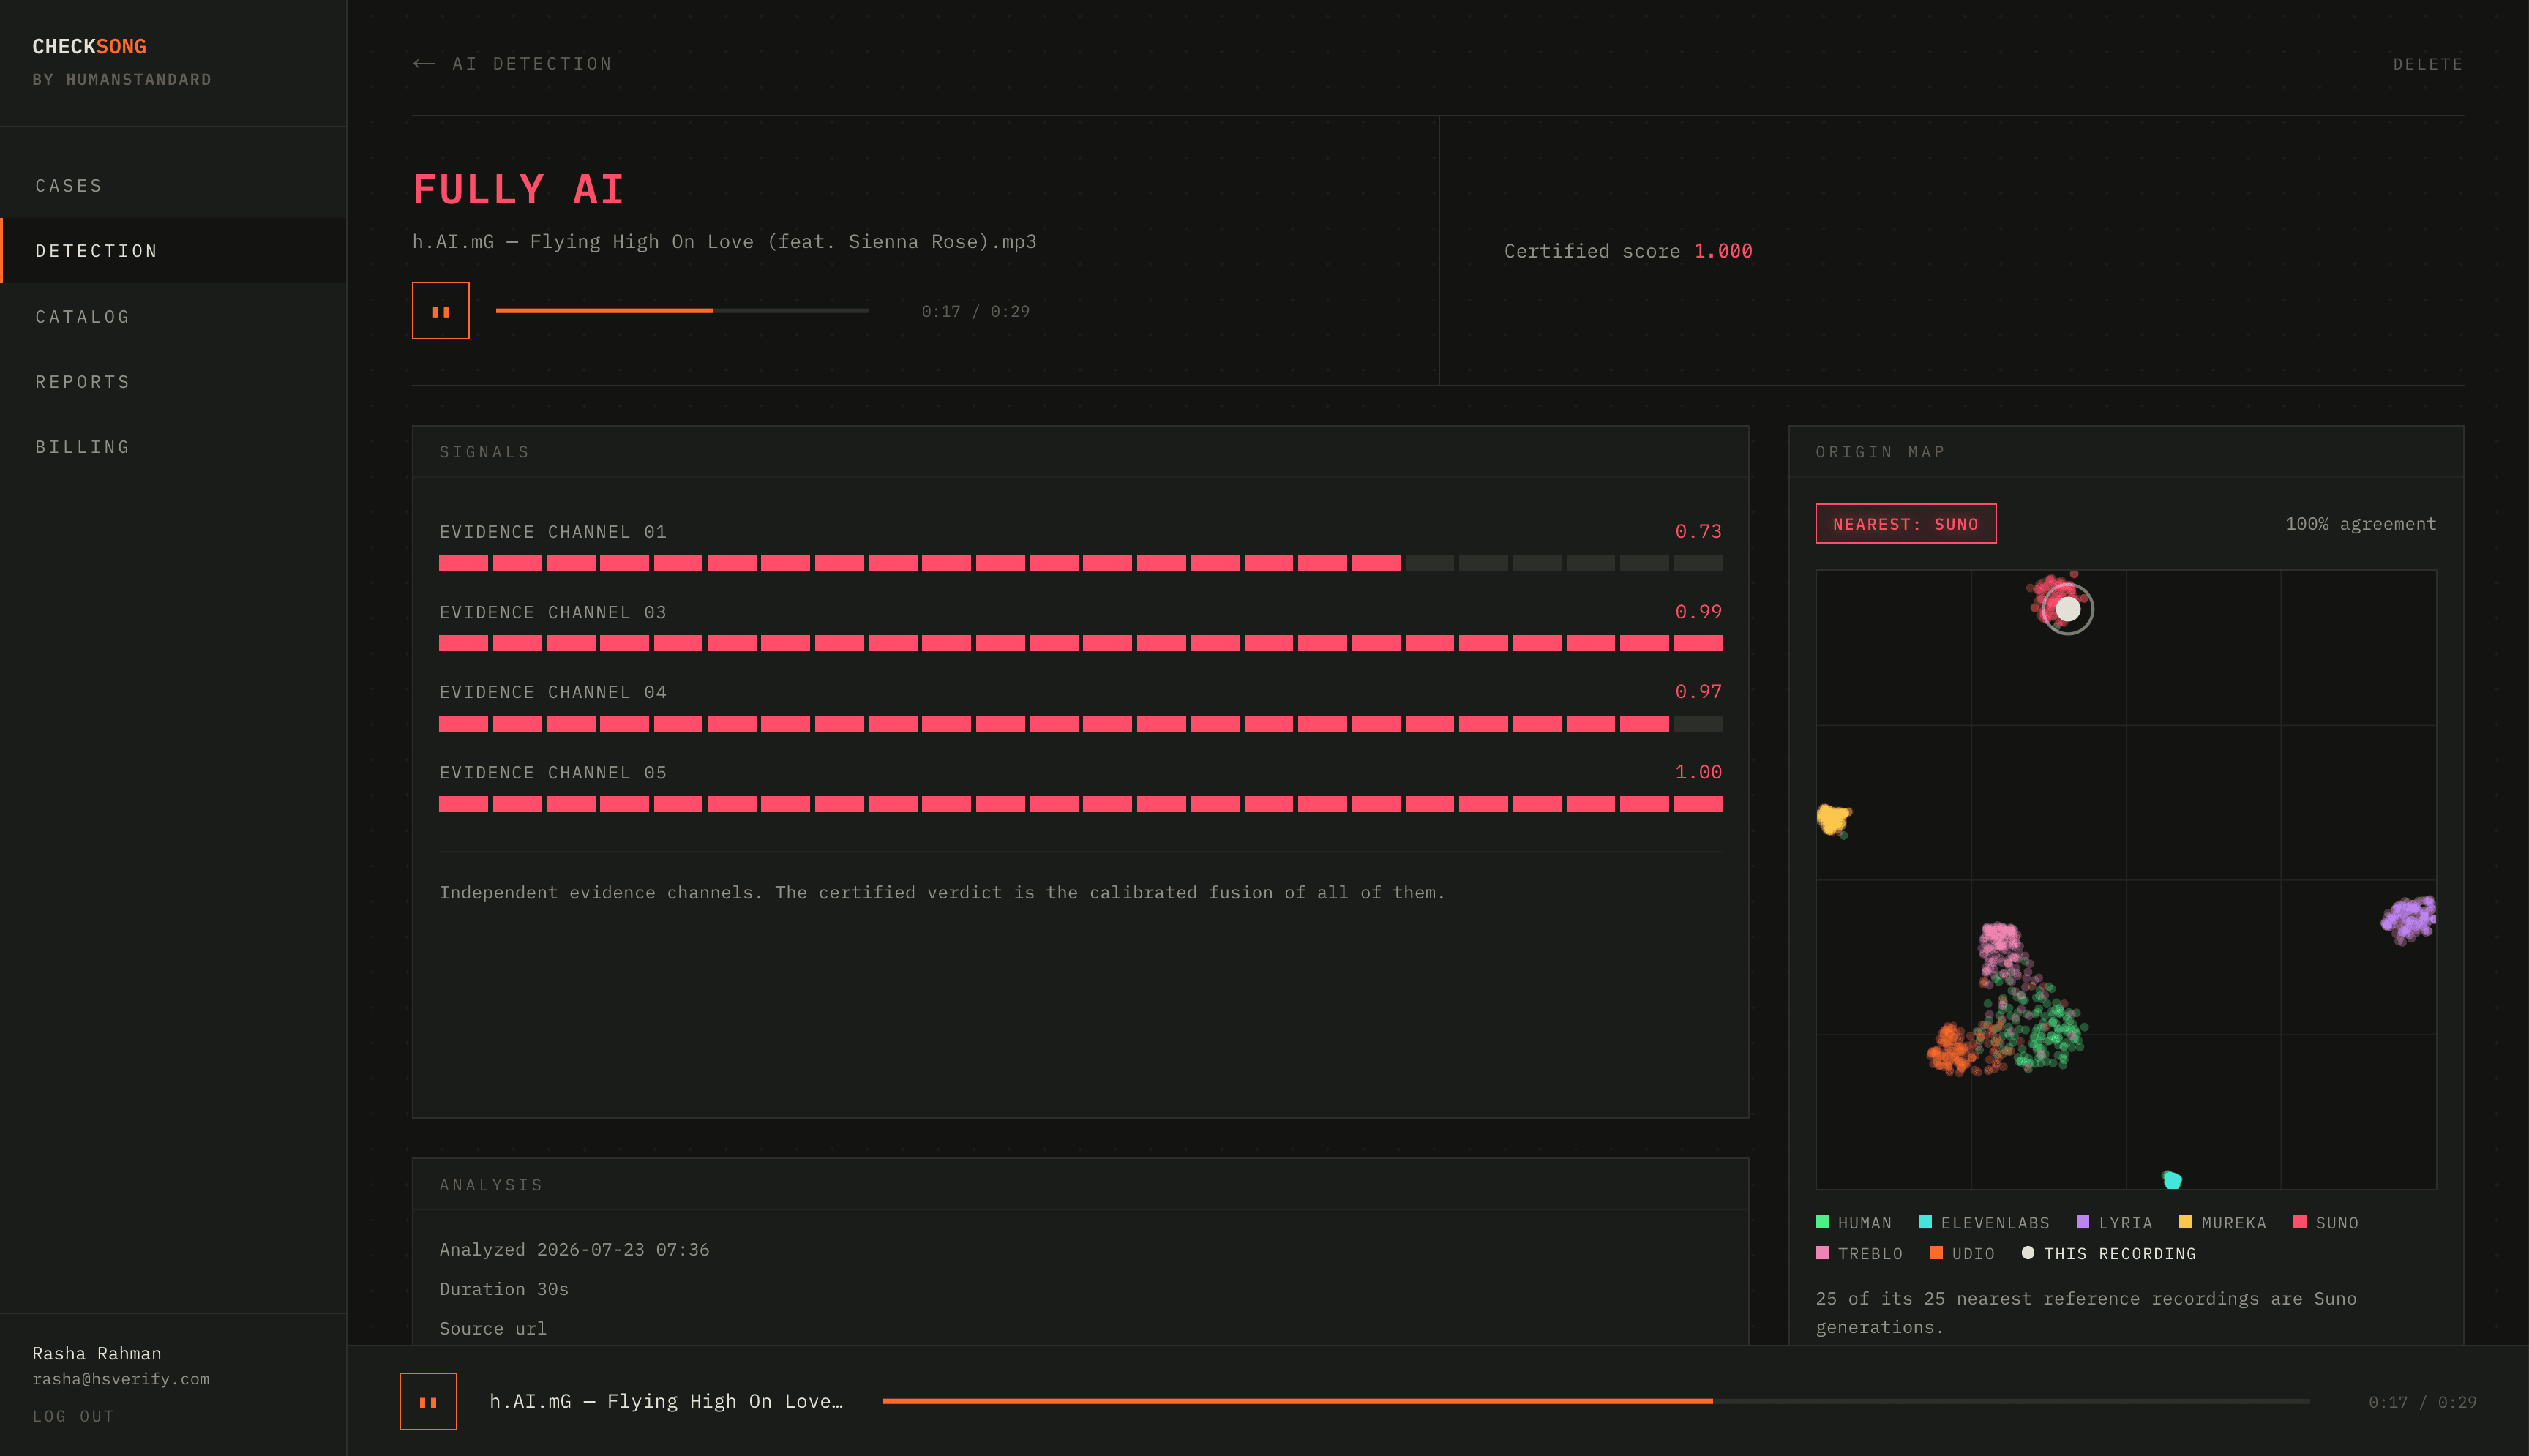This screenshot has height=1456, width=2529.
Task: Click the purple Lyria legend swatch
Action: 2083,1222
